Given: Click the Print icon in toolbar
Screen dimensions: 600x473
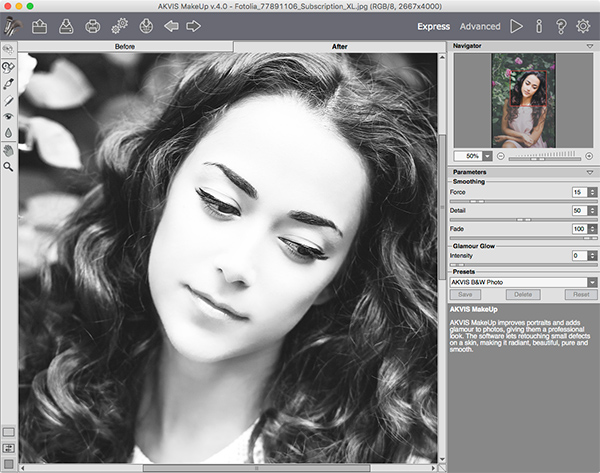Looking at the screenshot, I should point(93,25).
